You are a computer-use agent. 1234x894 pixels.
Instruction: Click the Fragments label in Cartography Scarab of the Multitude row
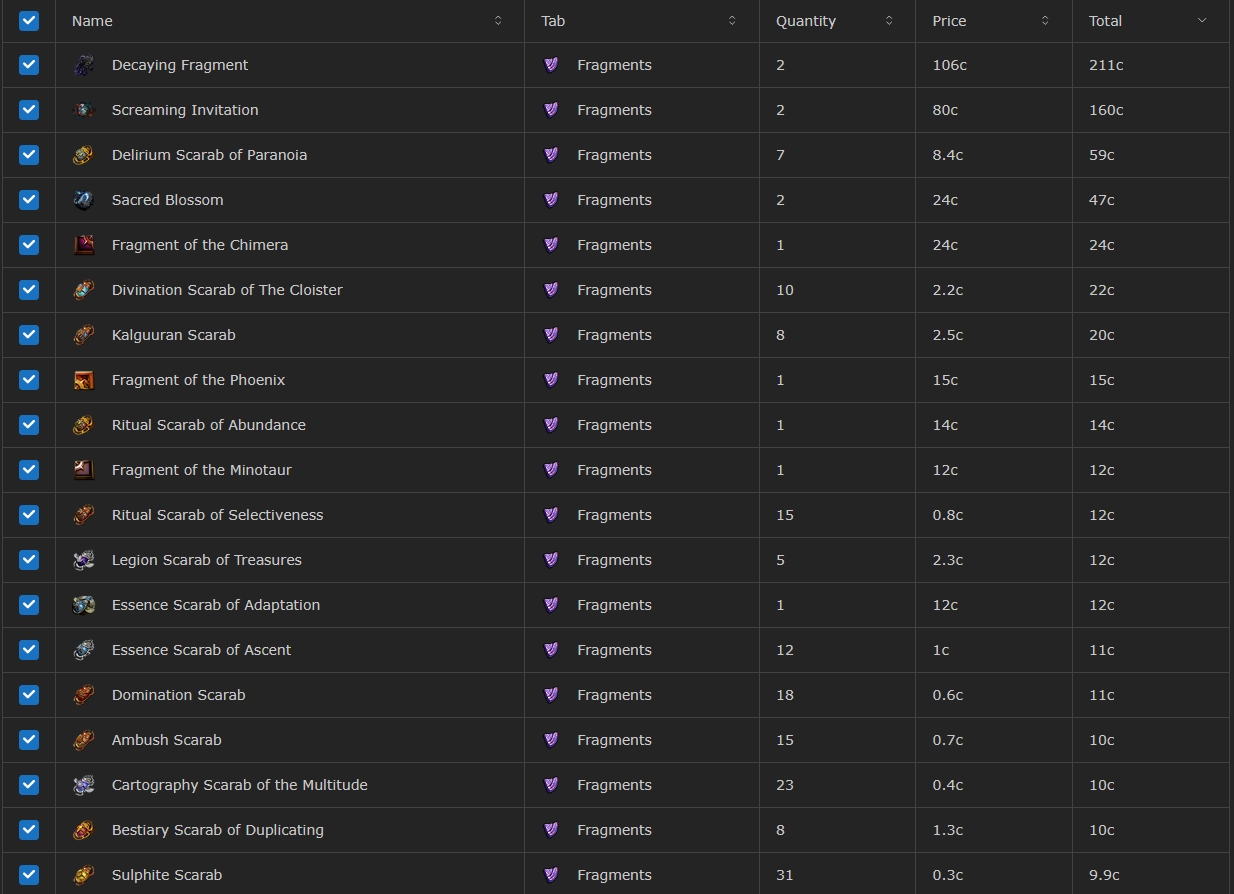coord(614,785)
